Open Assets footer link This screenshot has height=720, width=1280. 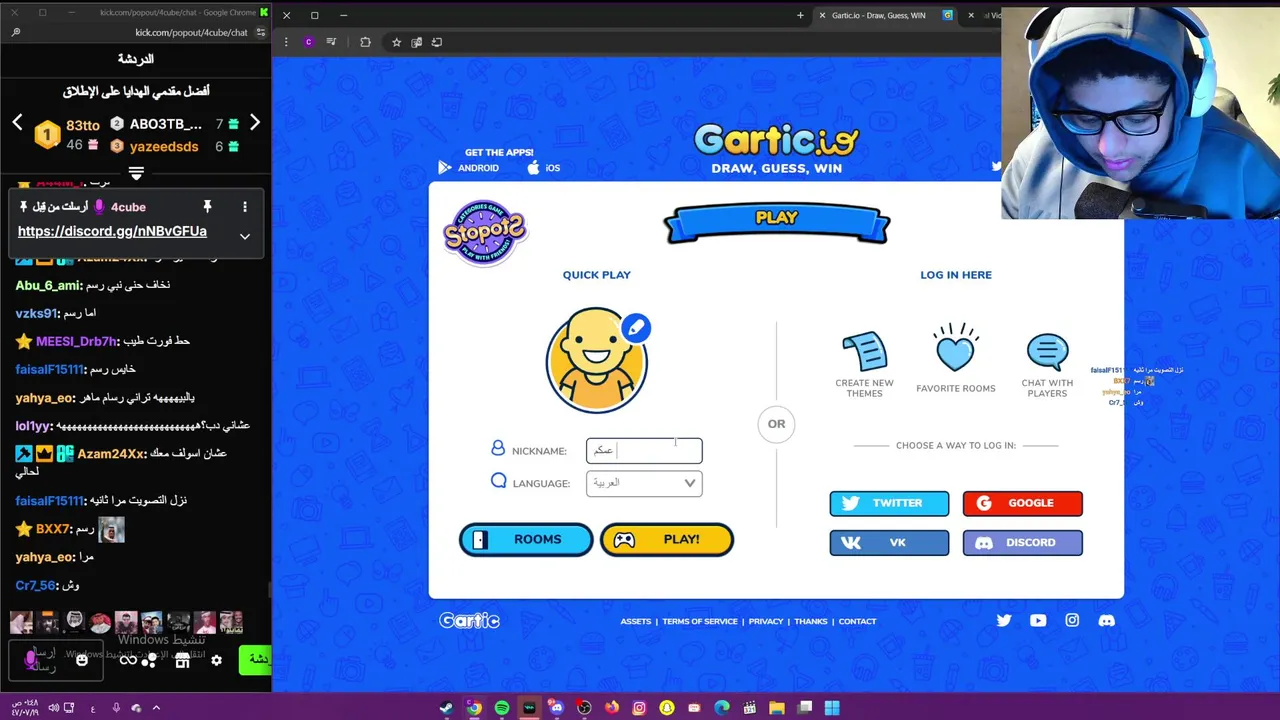tap(635, 621)
